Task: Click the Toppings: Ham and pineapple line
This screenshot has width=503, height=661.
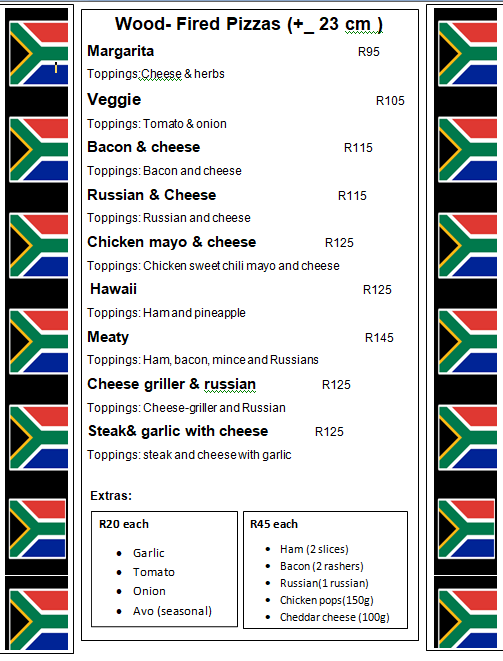Action: click(x=166, y=313)
